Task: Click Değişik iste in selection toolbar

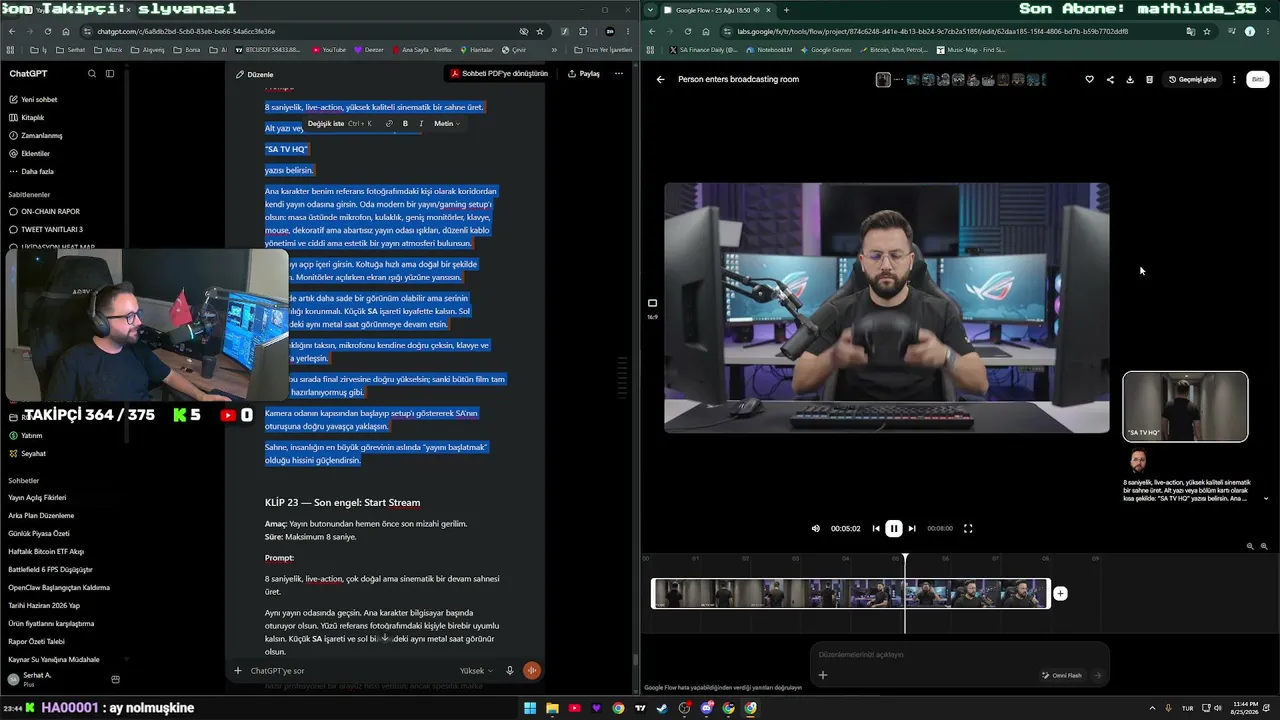Action: pos(340,123)
